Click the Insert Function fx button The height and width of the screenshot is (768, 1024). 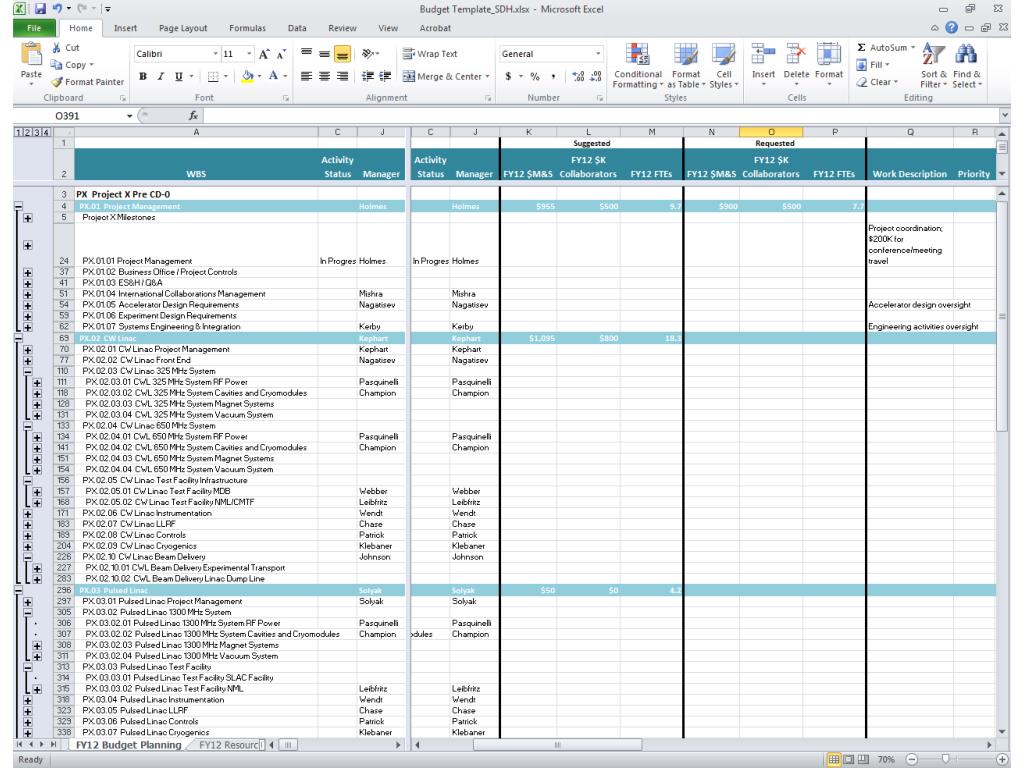(x=193, y=116)
